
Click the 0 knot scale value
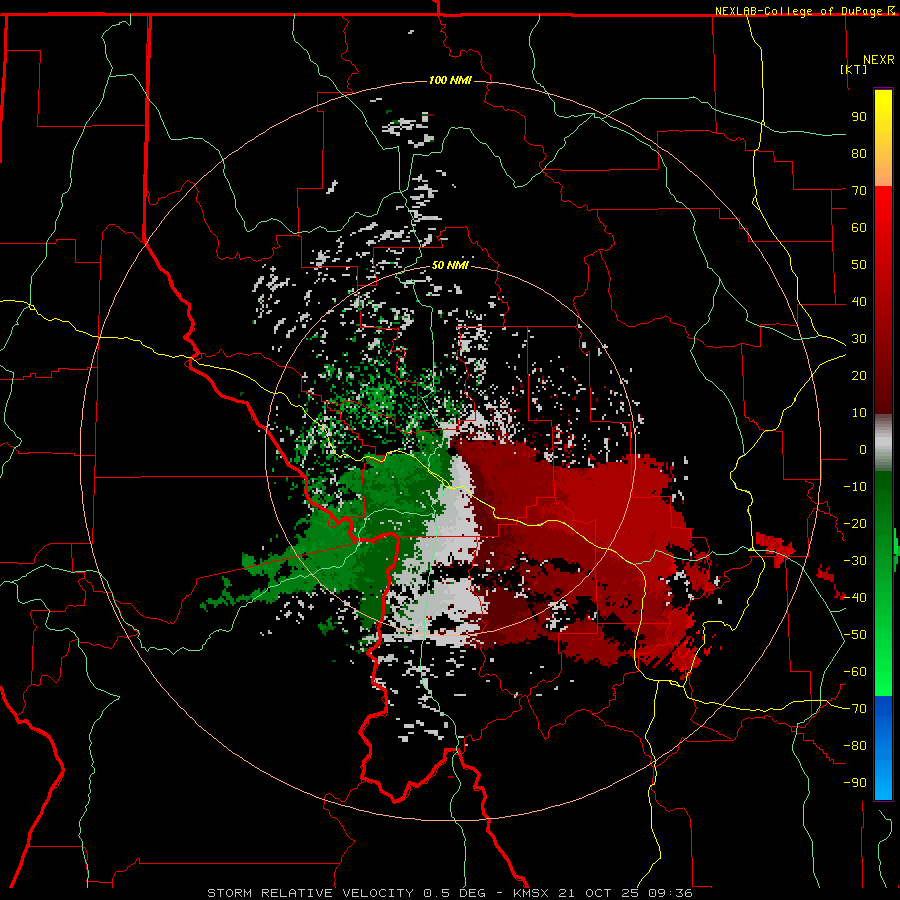[x=863, y=449]
